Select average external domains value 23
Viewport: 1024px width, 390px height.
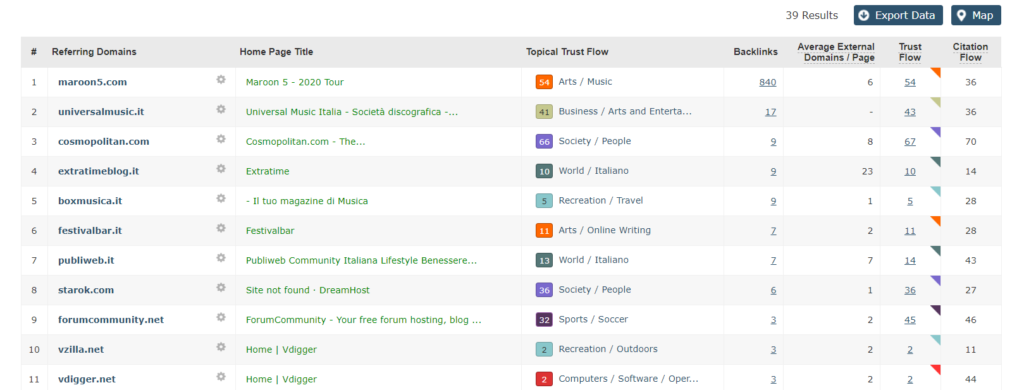(867, 171)
